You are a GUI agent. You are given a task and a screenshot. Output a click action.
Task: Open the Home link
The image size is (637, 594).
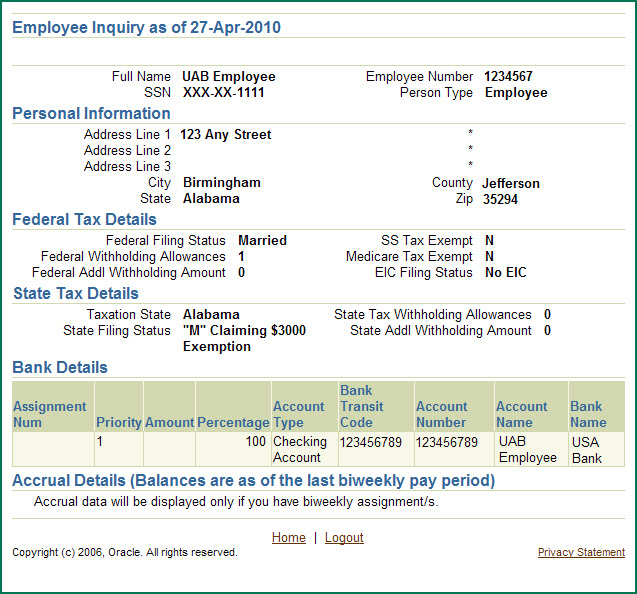[x=288, y=537]
